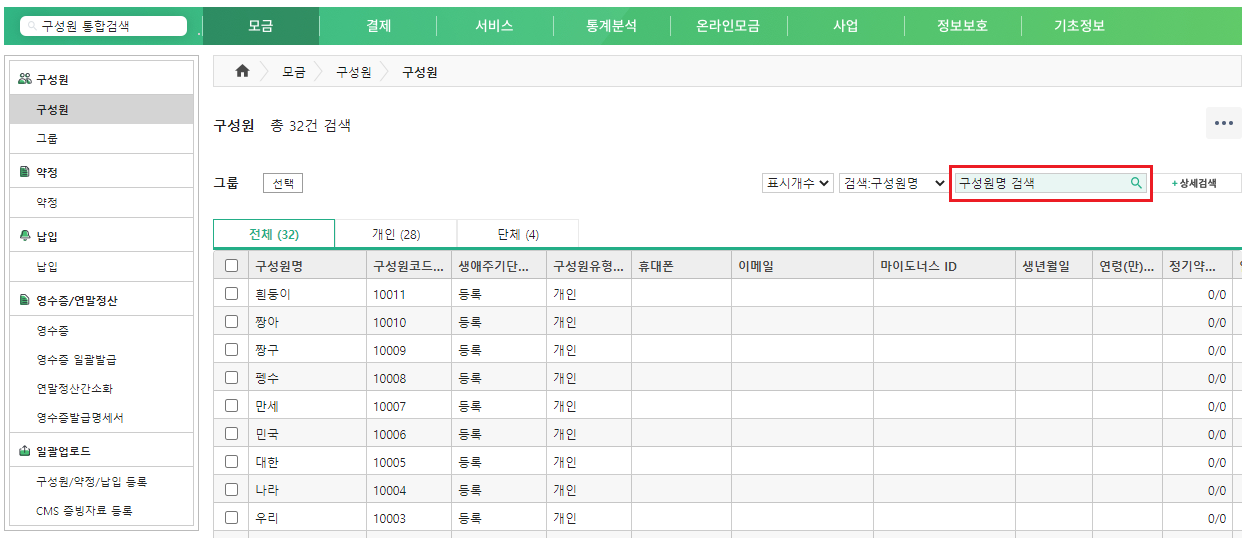
Task: Check the box for row 우리
Action: pyautogui.click(x=232, y=518)
